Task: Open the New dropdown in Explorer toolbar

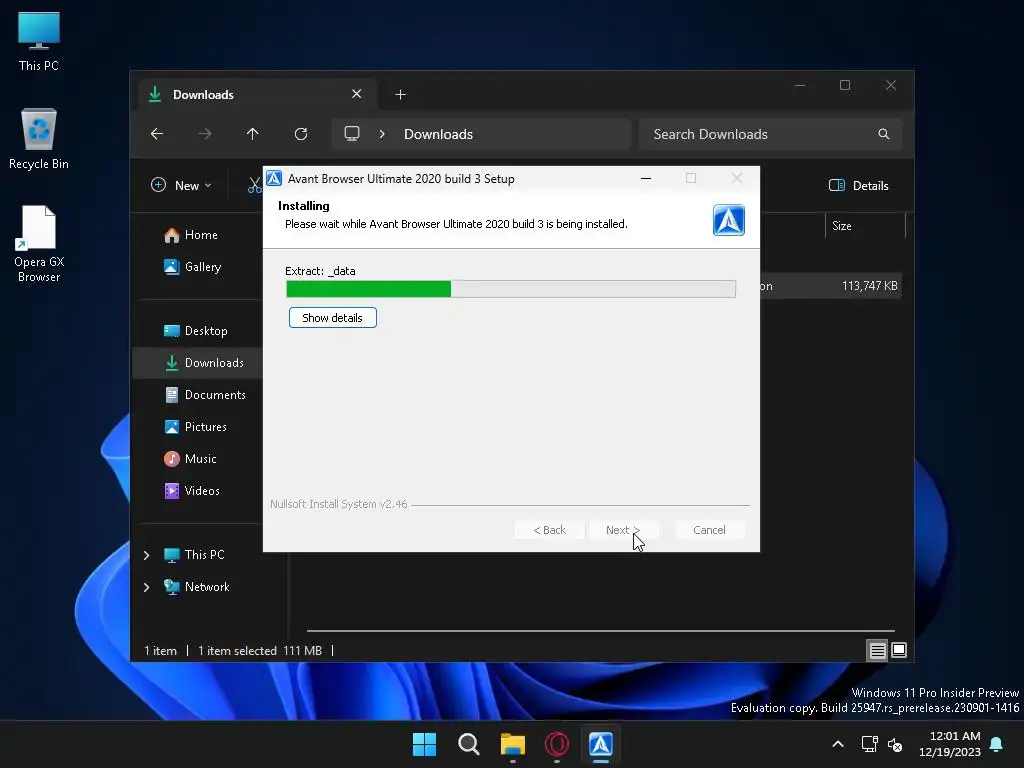Action: (181, 185)
